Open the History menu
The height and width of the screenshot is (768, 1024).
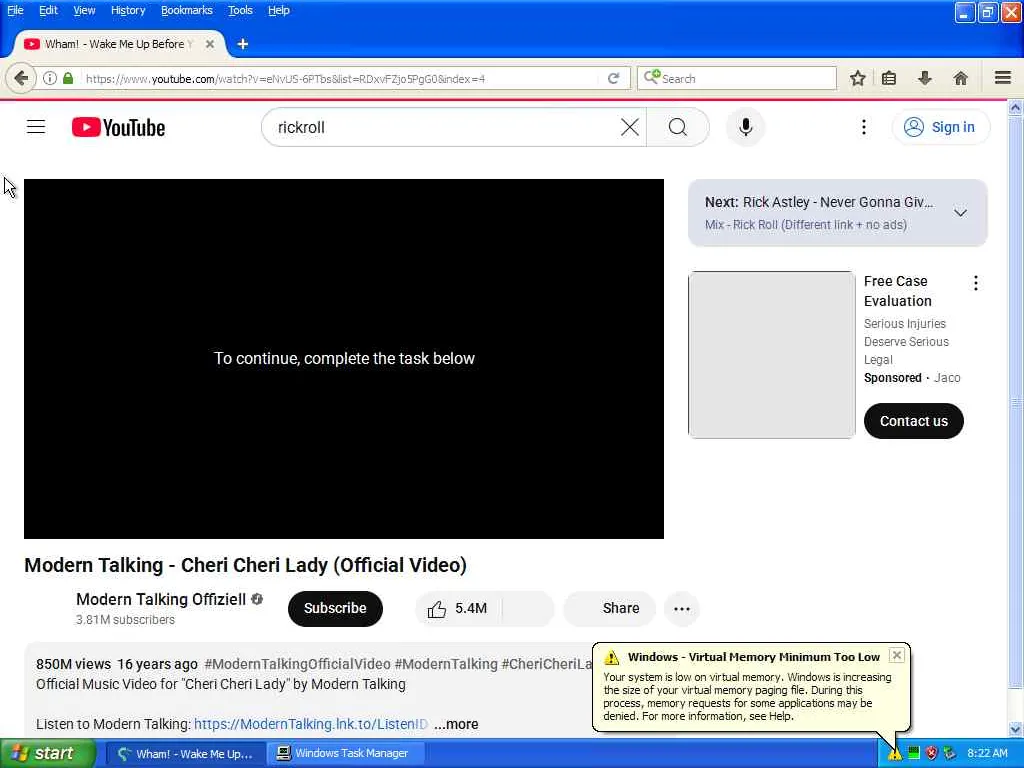[128, 10]
